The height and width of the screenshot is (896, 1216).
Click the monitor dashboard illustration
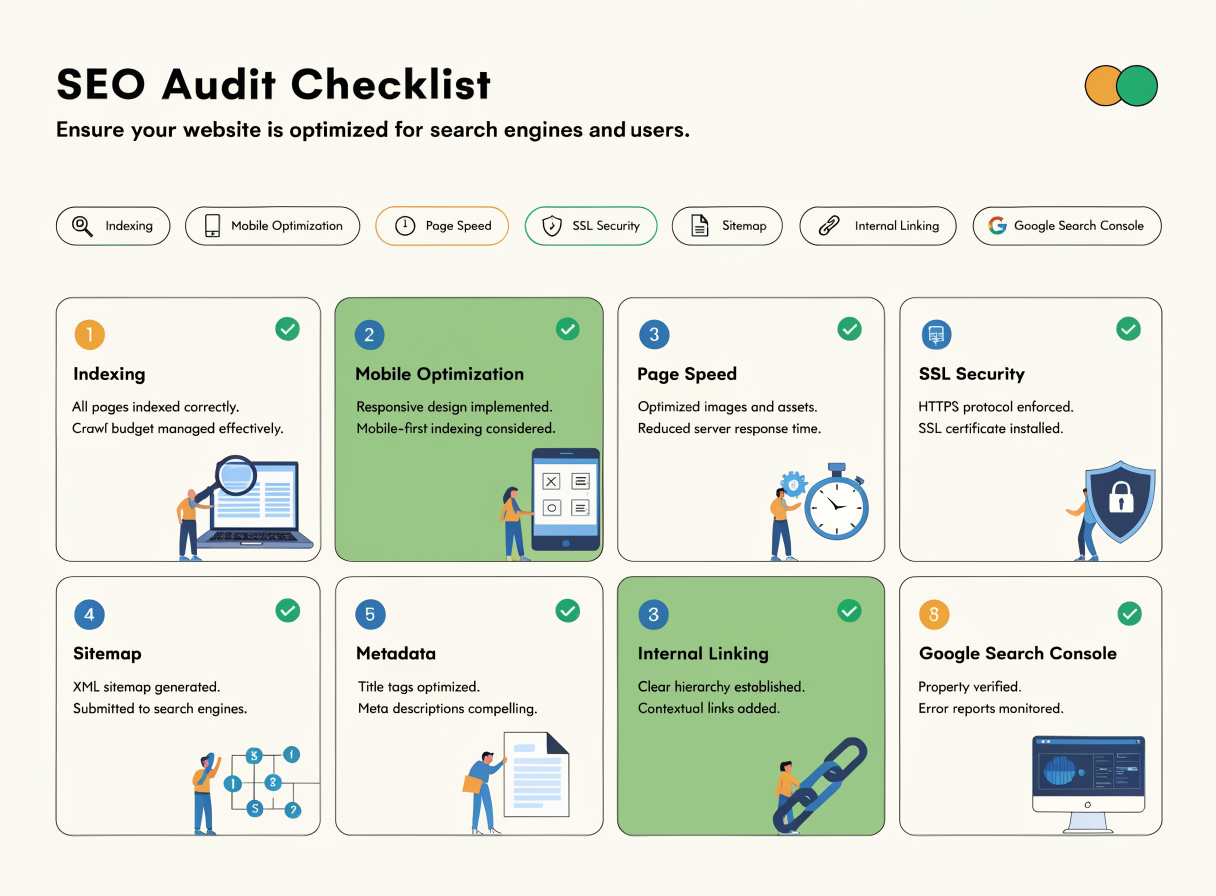pos(1088,783)
